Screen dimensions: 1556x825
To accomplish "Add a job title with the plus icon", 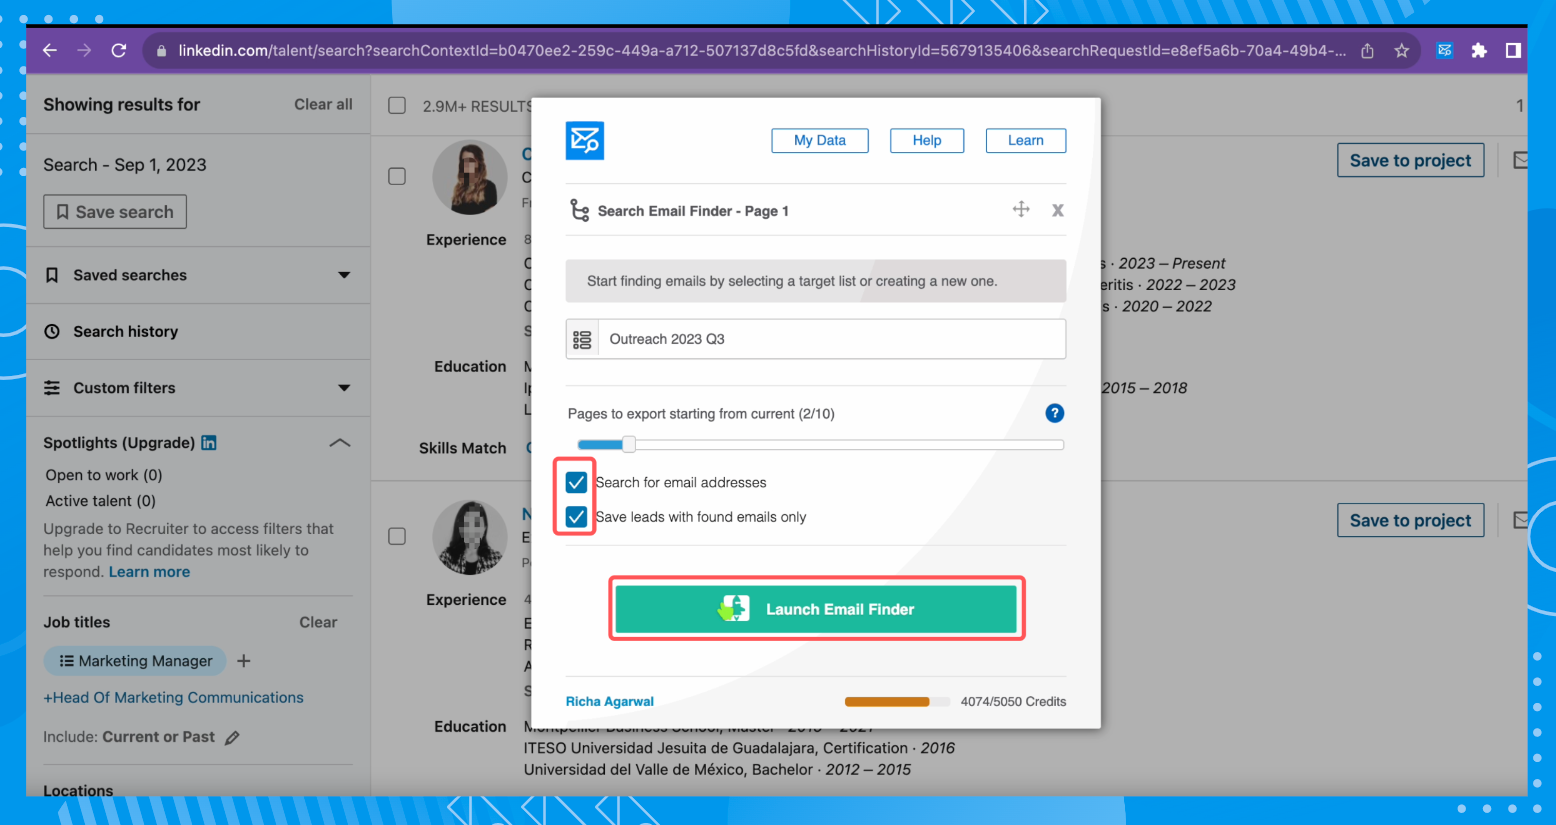I will click(x=244, y=661).
